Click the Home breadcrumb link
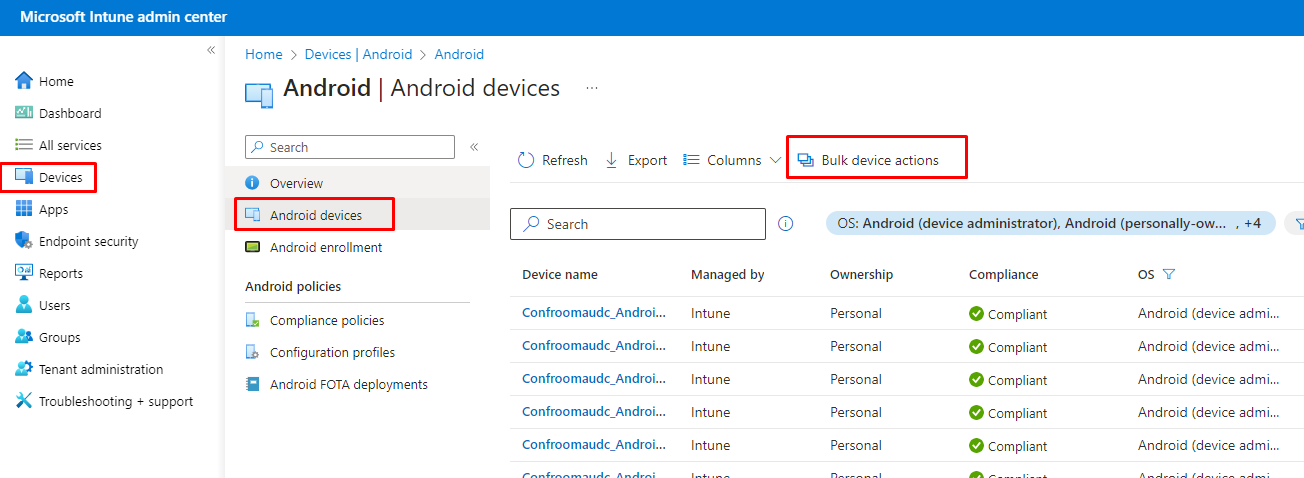This screenshot has width=1304, height=478. click(264, 54)
